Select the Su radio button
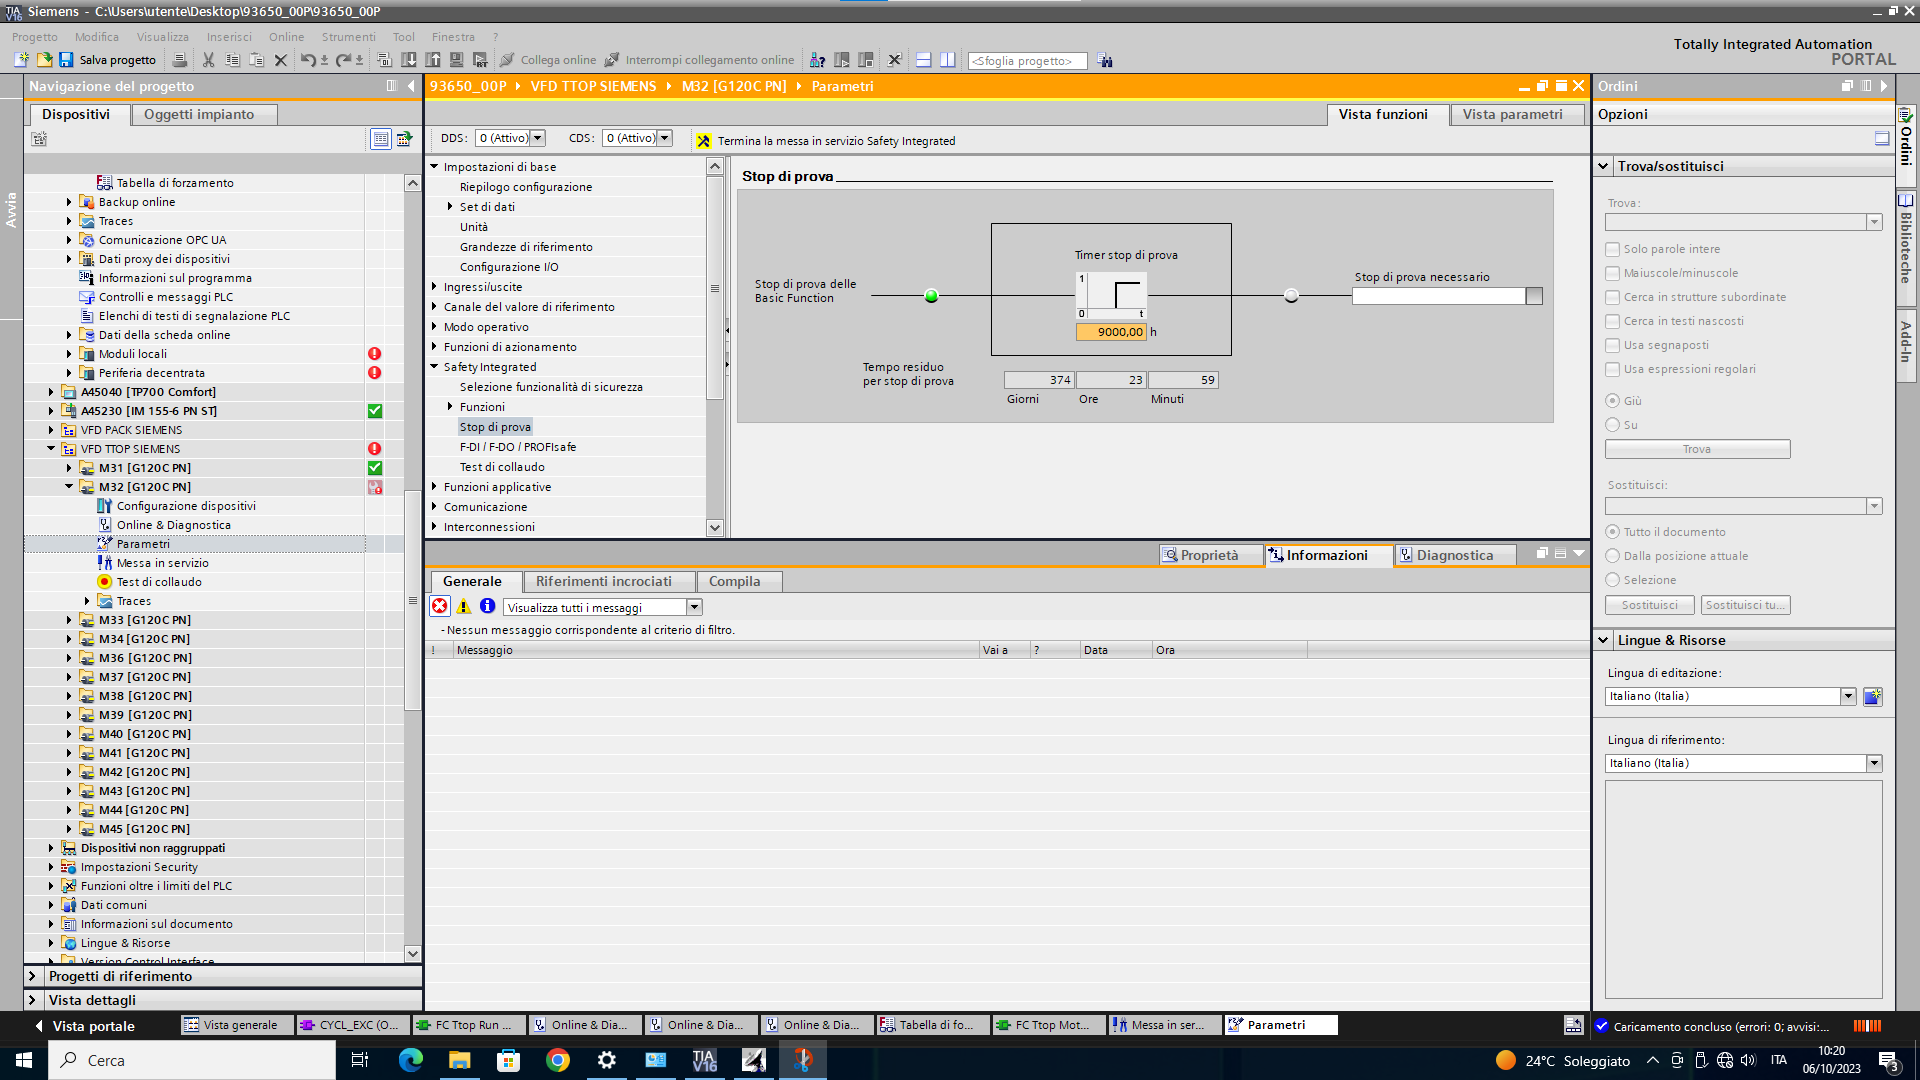Viewport: 1920px width, 1080px height. [1612, 425]
